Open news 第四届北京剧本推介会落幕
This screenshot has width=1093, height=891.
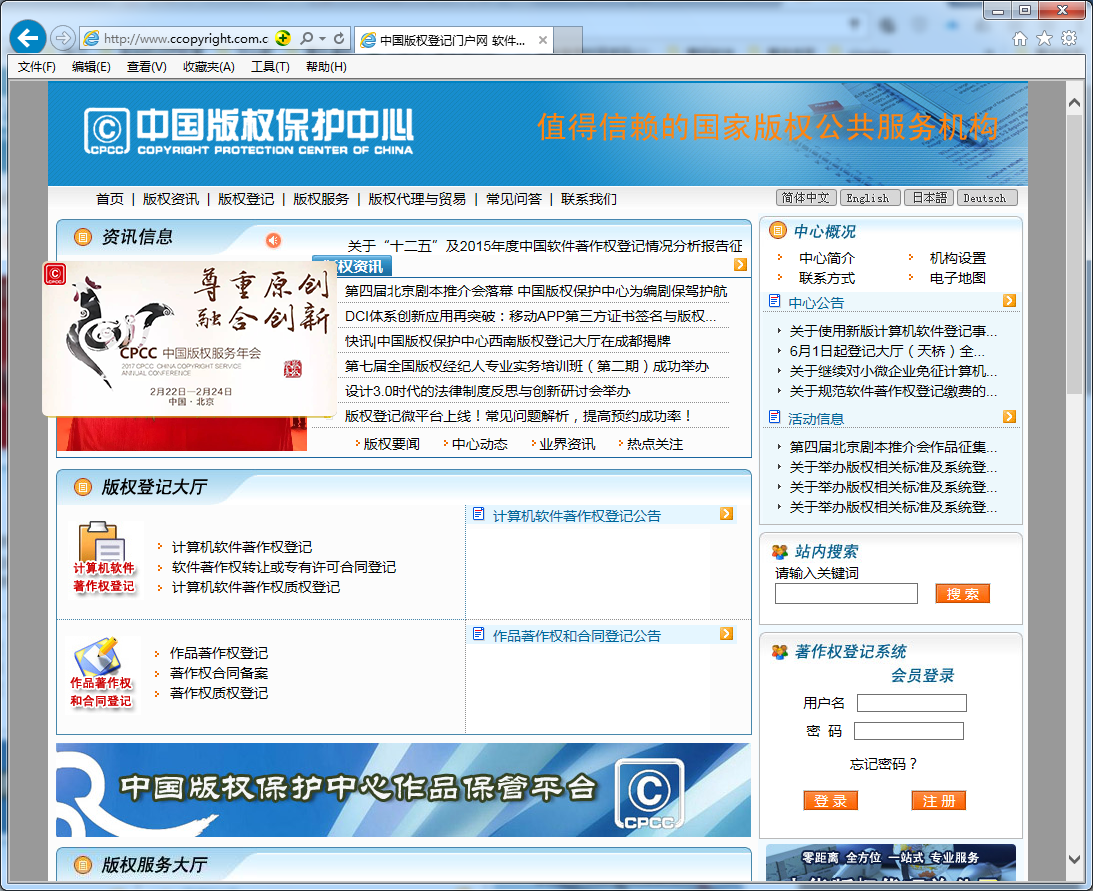point(536,291)
